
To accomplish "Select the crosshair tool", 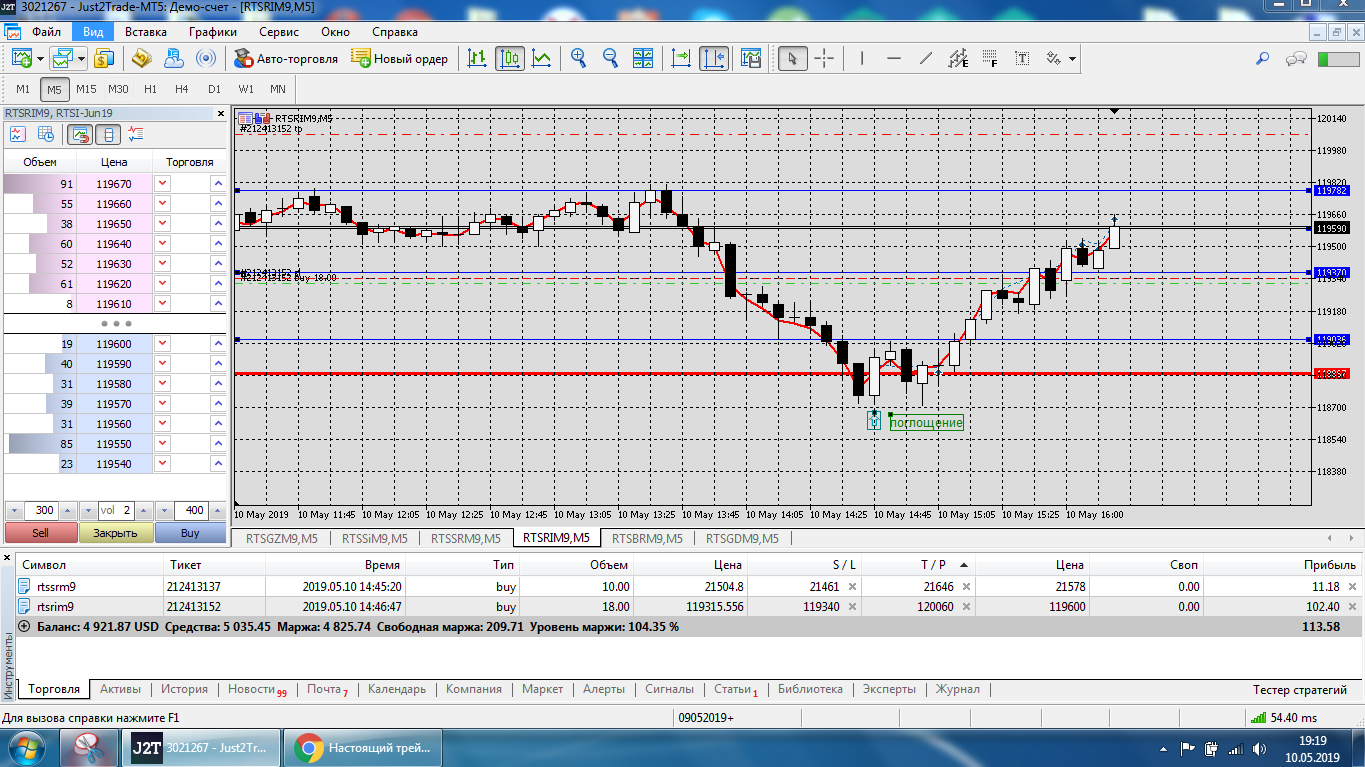I will pos(824,58).
